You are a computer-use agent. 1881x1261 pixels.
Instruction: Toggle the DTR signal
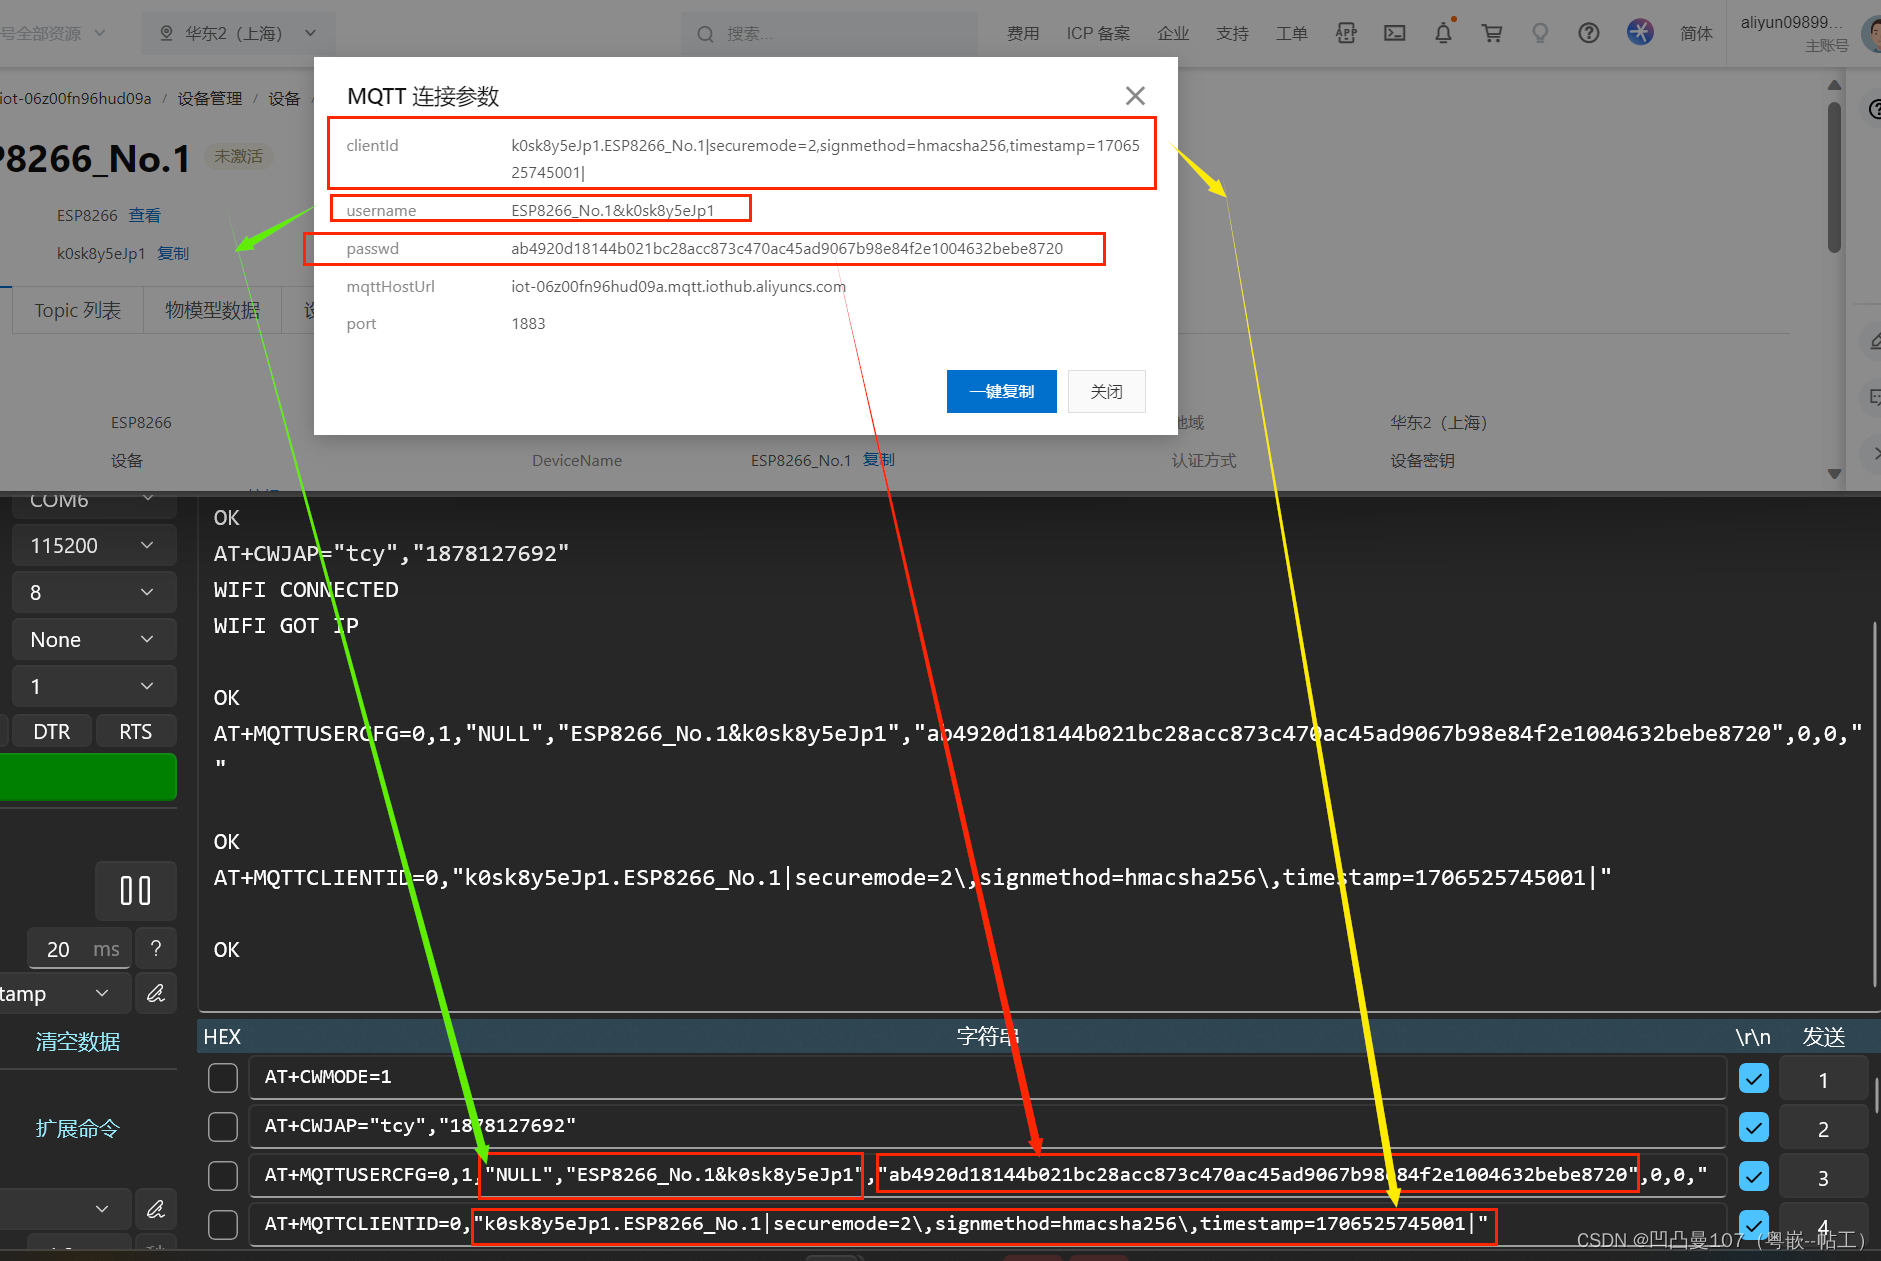51,731
